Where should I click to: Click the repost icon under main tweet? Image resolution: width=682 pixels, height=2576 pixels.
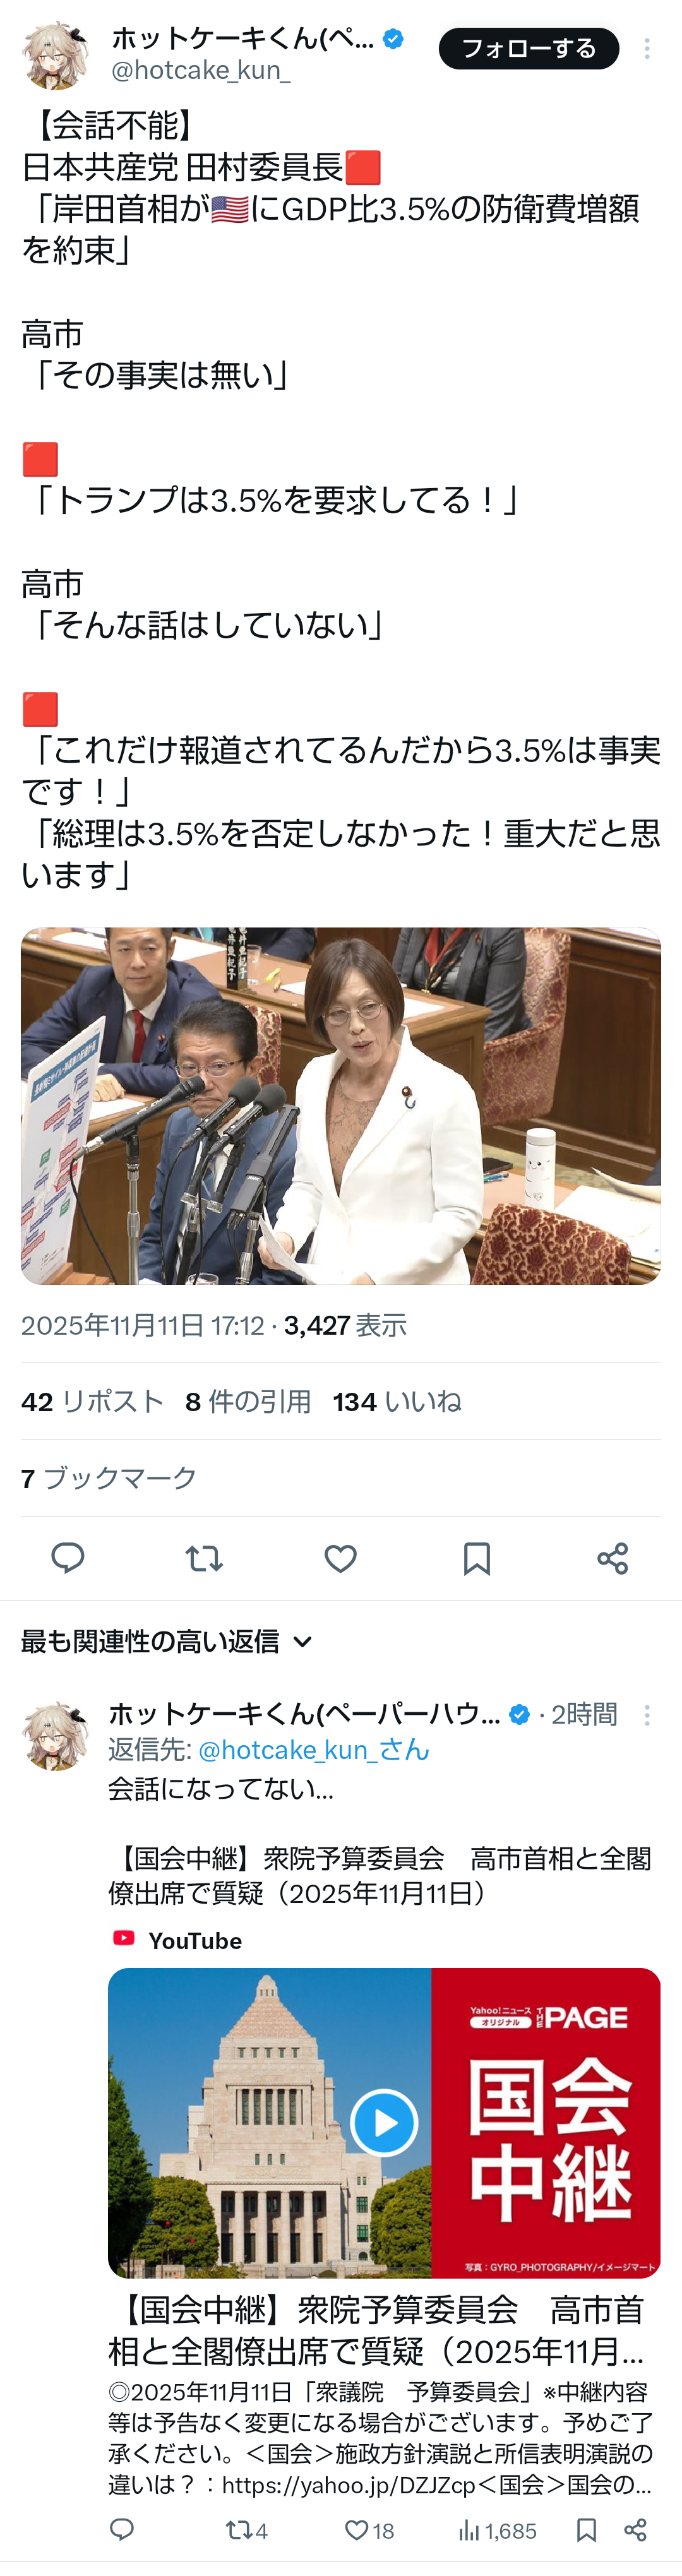click(204, 1558)
